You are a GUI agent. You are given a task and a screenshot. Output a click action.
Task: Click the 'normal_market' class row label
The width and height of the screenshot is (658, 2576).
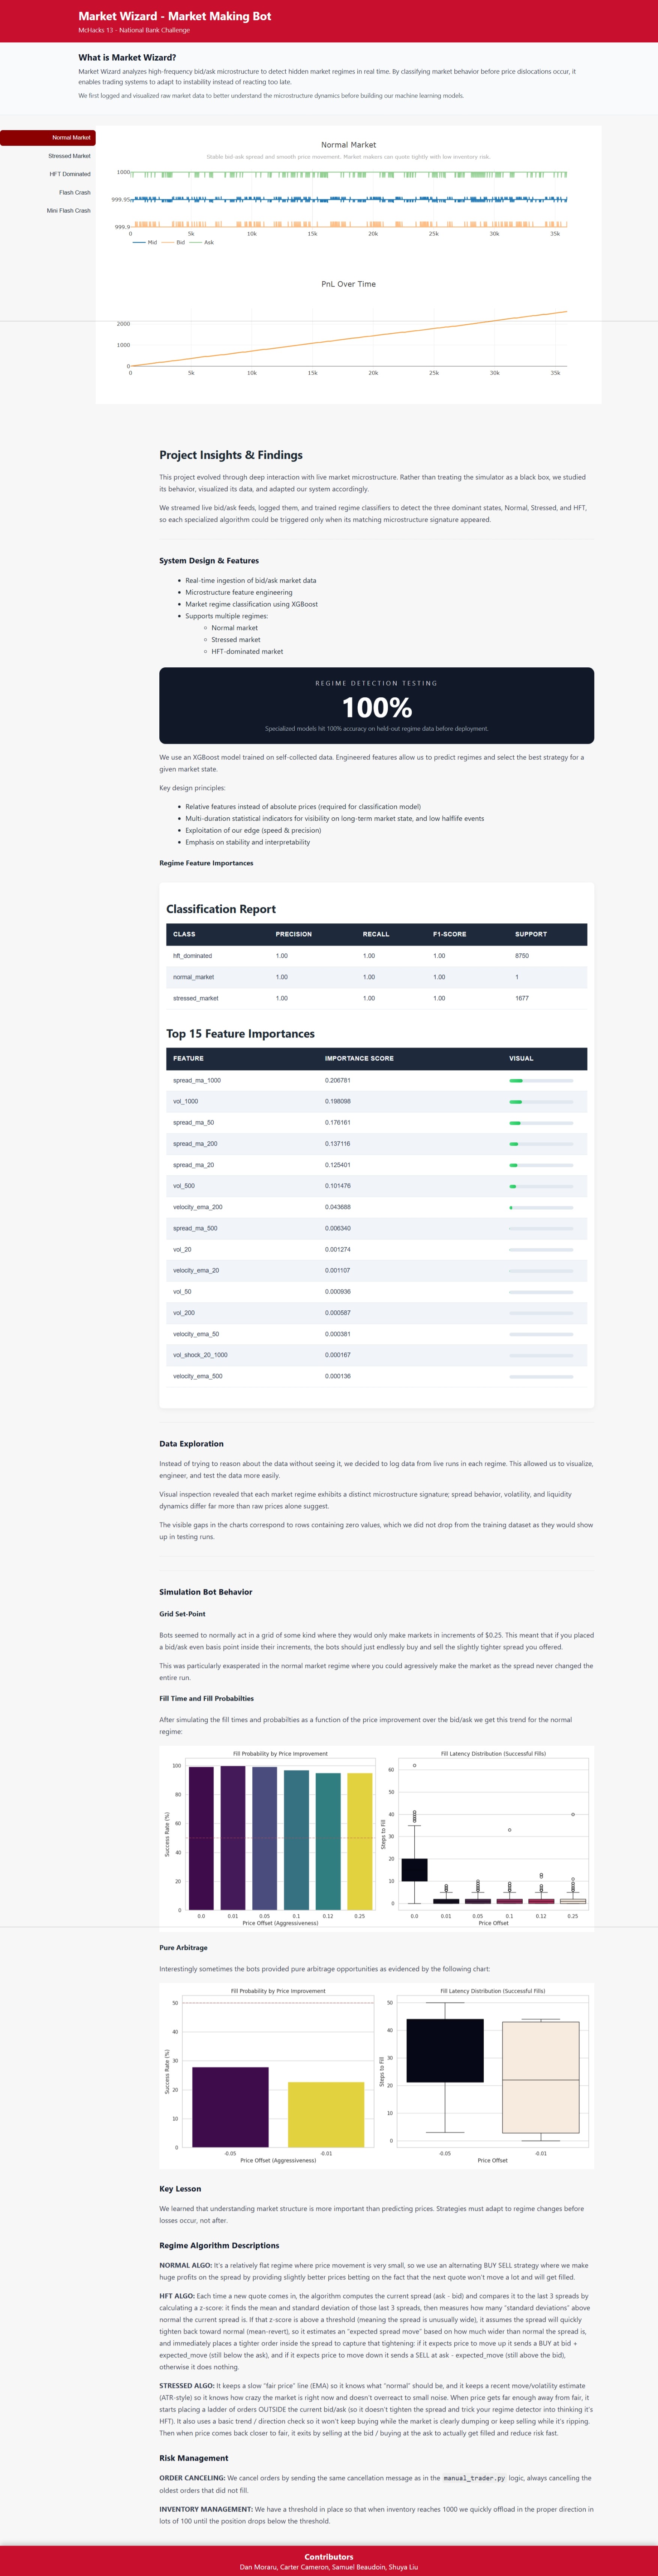(x=193, y=977)
